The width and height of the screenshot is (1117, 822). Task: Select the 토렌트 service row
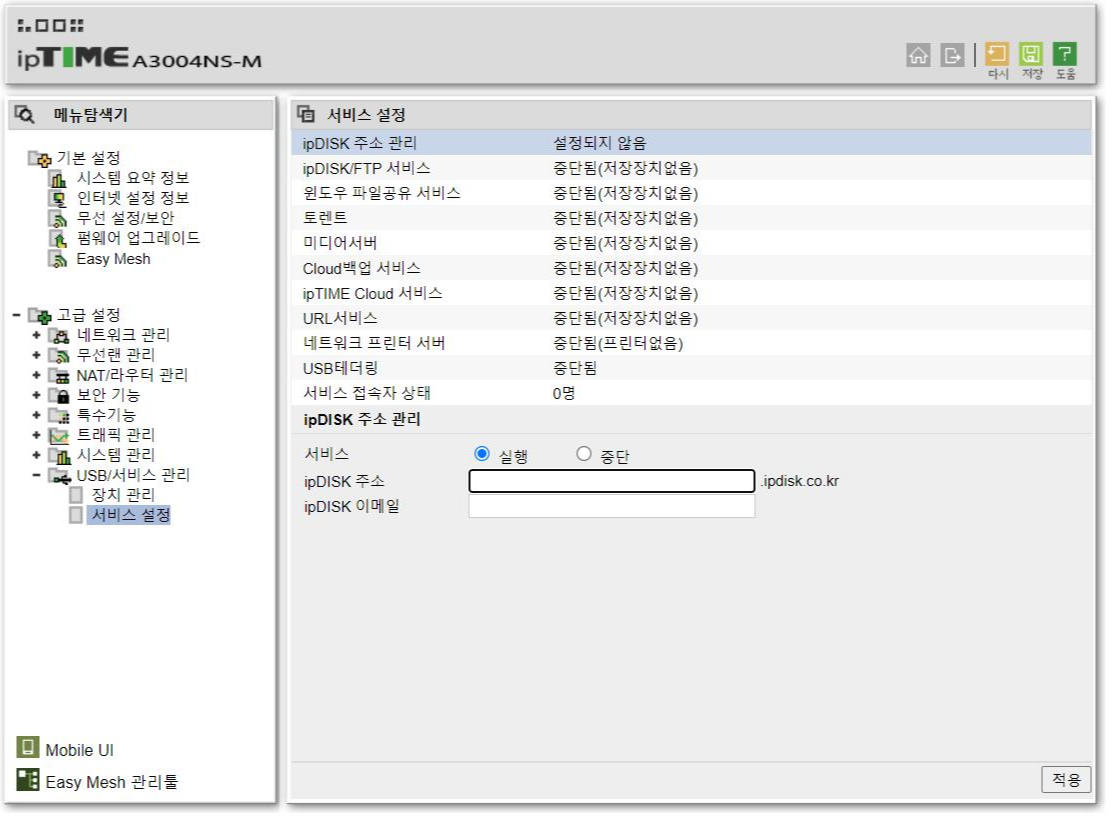pos(691,218)
